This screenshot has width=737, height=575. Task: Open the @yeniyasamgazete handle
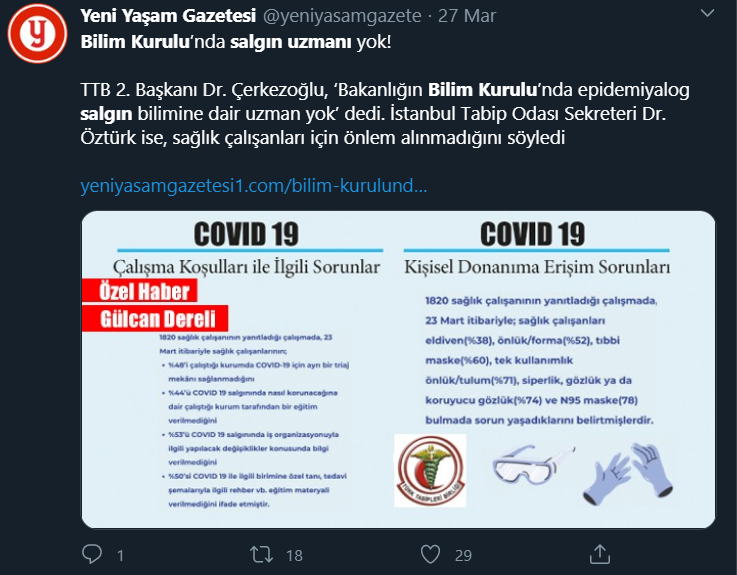(x=342, y=16)
